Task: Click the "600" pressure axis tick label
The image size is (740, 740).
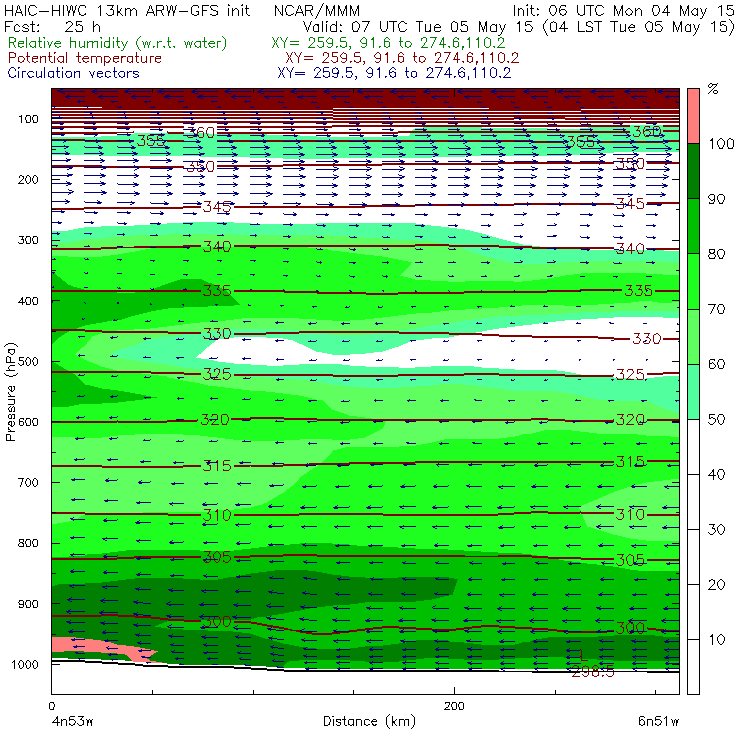Action: click(x=28, y=422)
